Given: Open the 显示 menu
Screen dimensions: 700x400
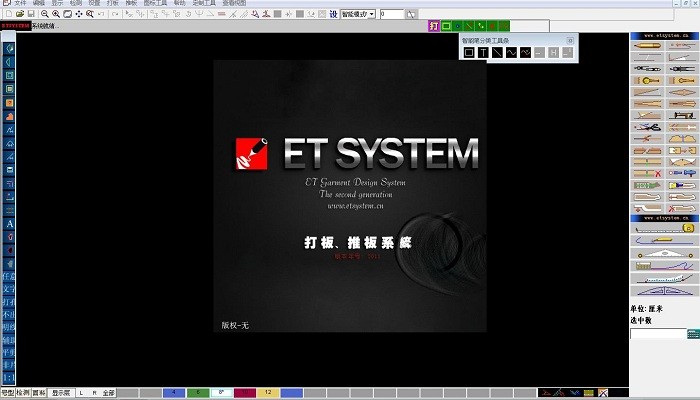Looking at the screenshot, I should coord(58,3).
